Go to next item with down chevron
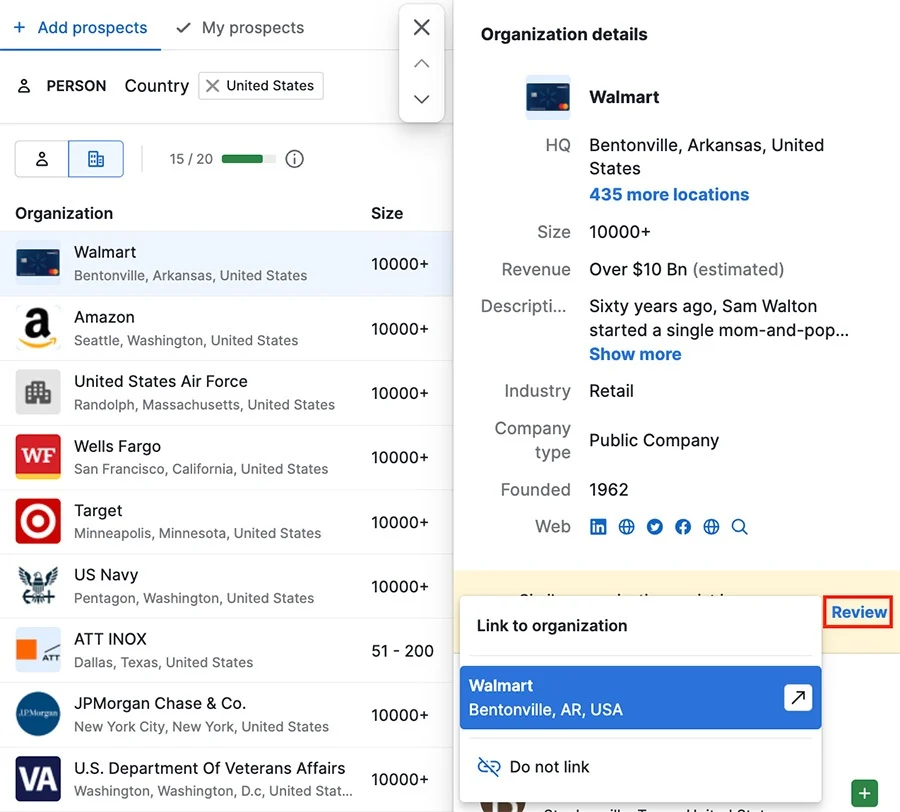The height and width of the screenshot is (812, 900). pyautogui.click(x=422, y=99)
